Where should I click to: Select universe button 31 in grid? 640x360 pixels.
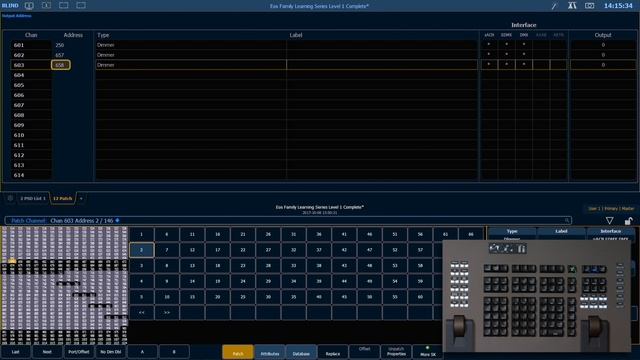(293, 234)
